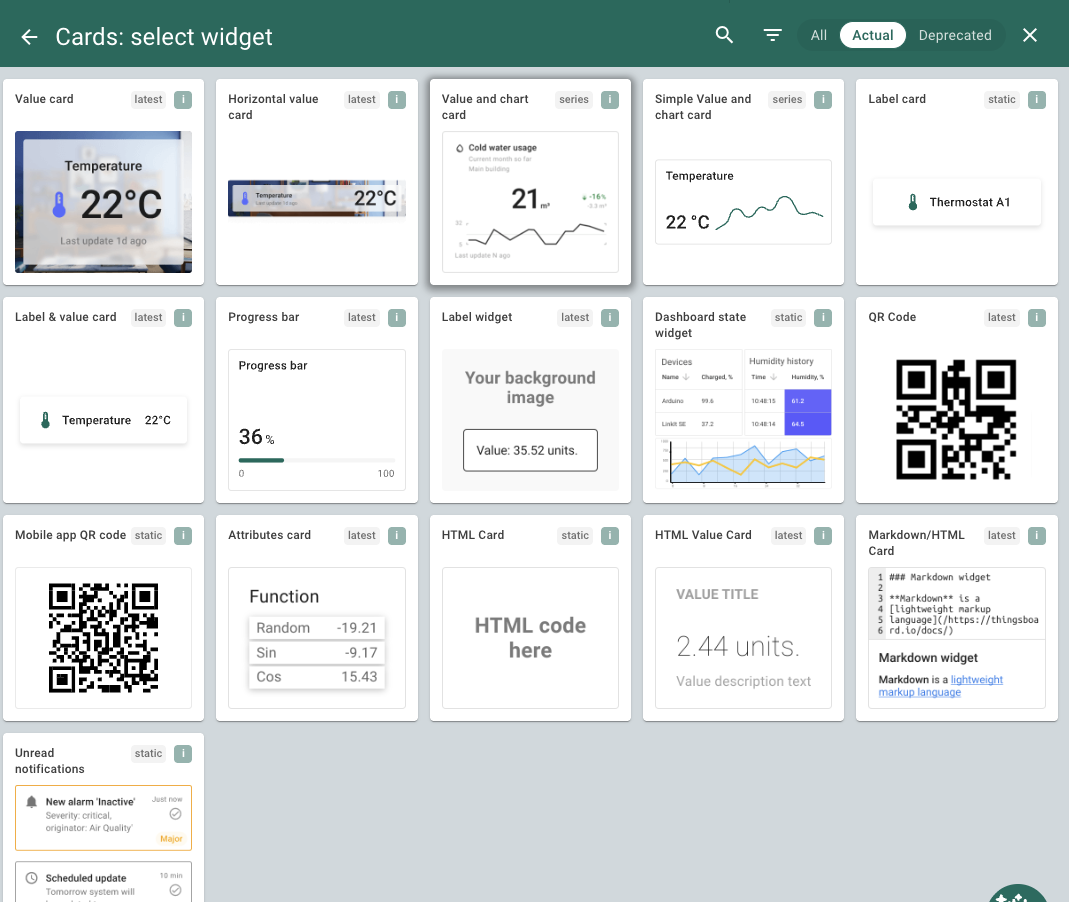The height and width of the screenshot is (902, 1069).
Task: Click the 'Horizontal value card' title
Action: [273, 107]
